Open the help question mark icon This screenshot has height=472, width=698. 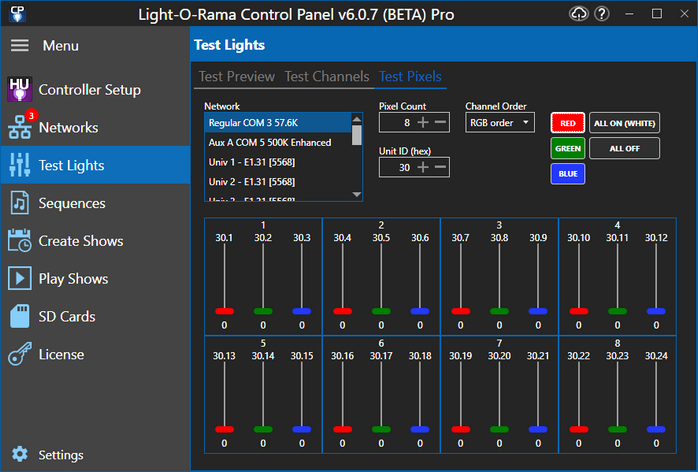[x=602, y=14]
